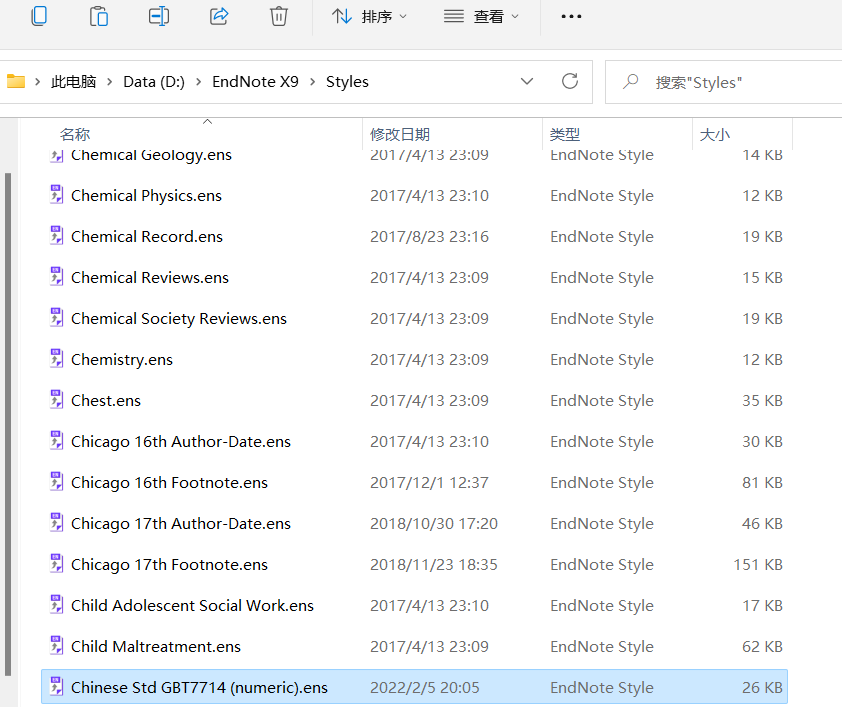Click EndNote icon of Chemical Society Reviews.ens
Viewport: 842px width, 707px height.
pyautogui.click(x=56, y=317)
